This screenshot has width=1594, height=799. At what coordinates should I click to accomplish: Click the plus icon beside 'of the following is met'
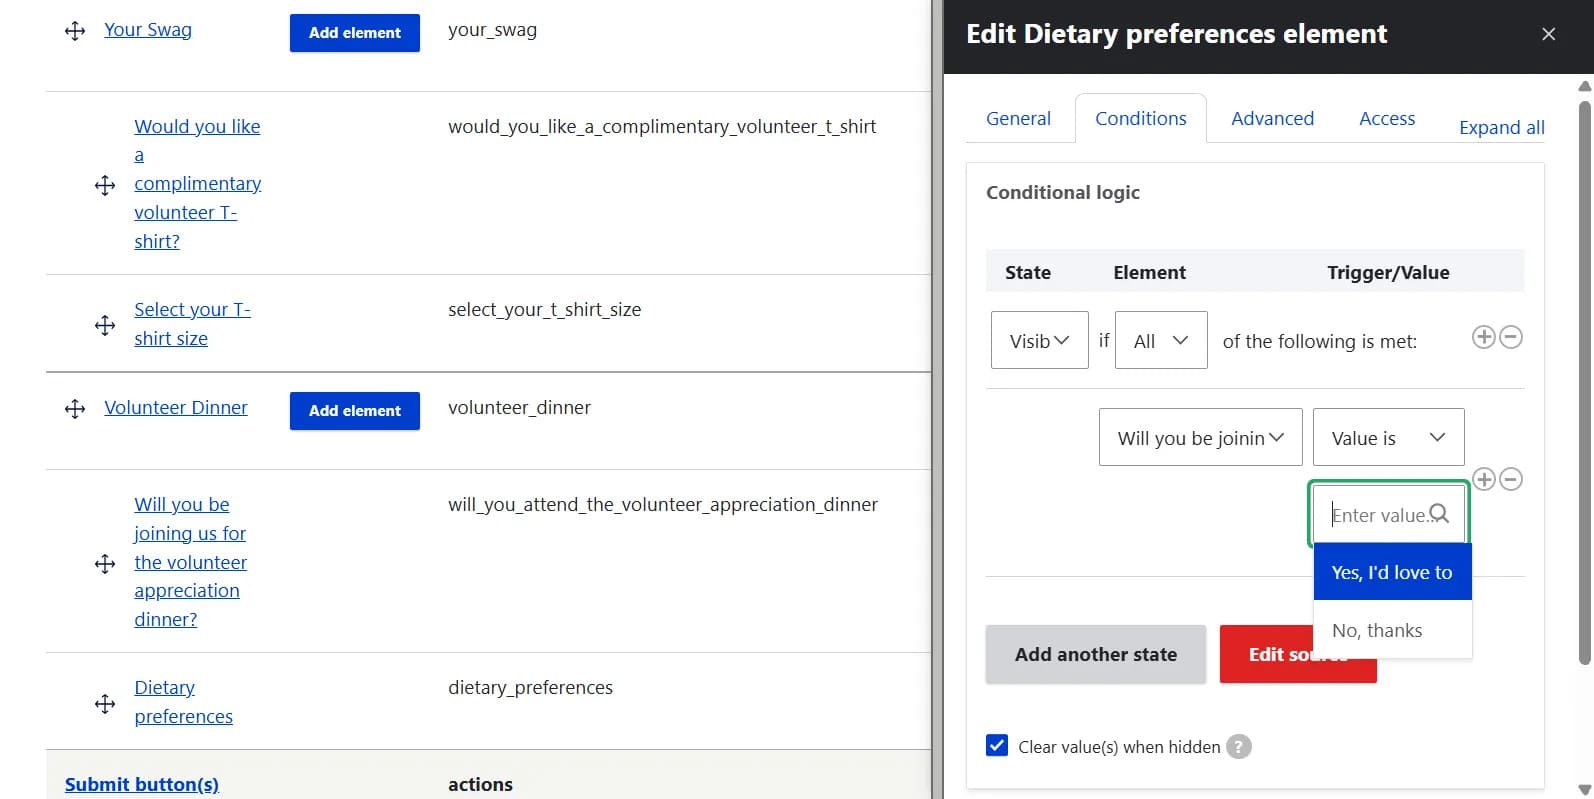point(1484,337)
